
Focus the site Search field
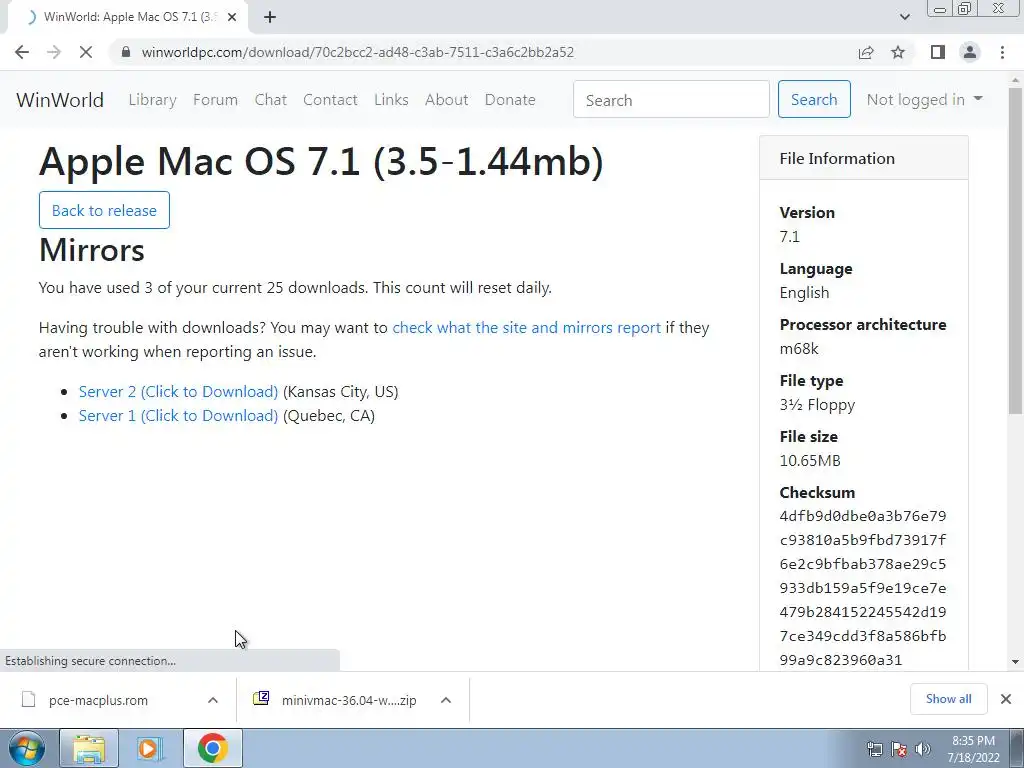click(671, 99)
